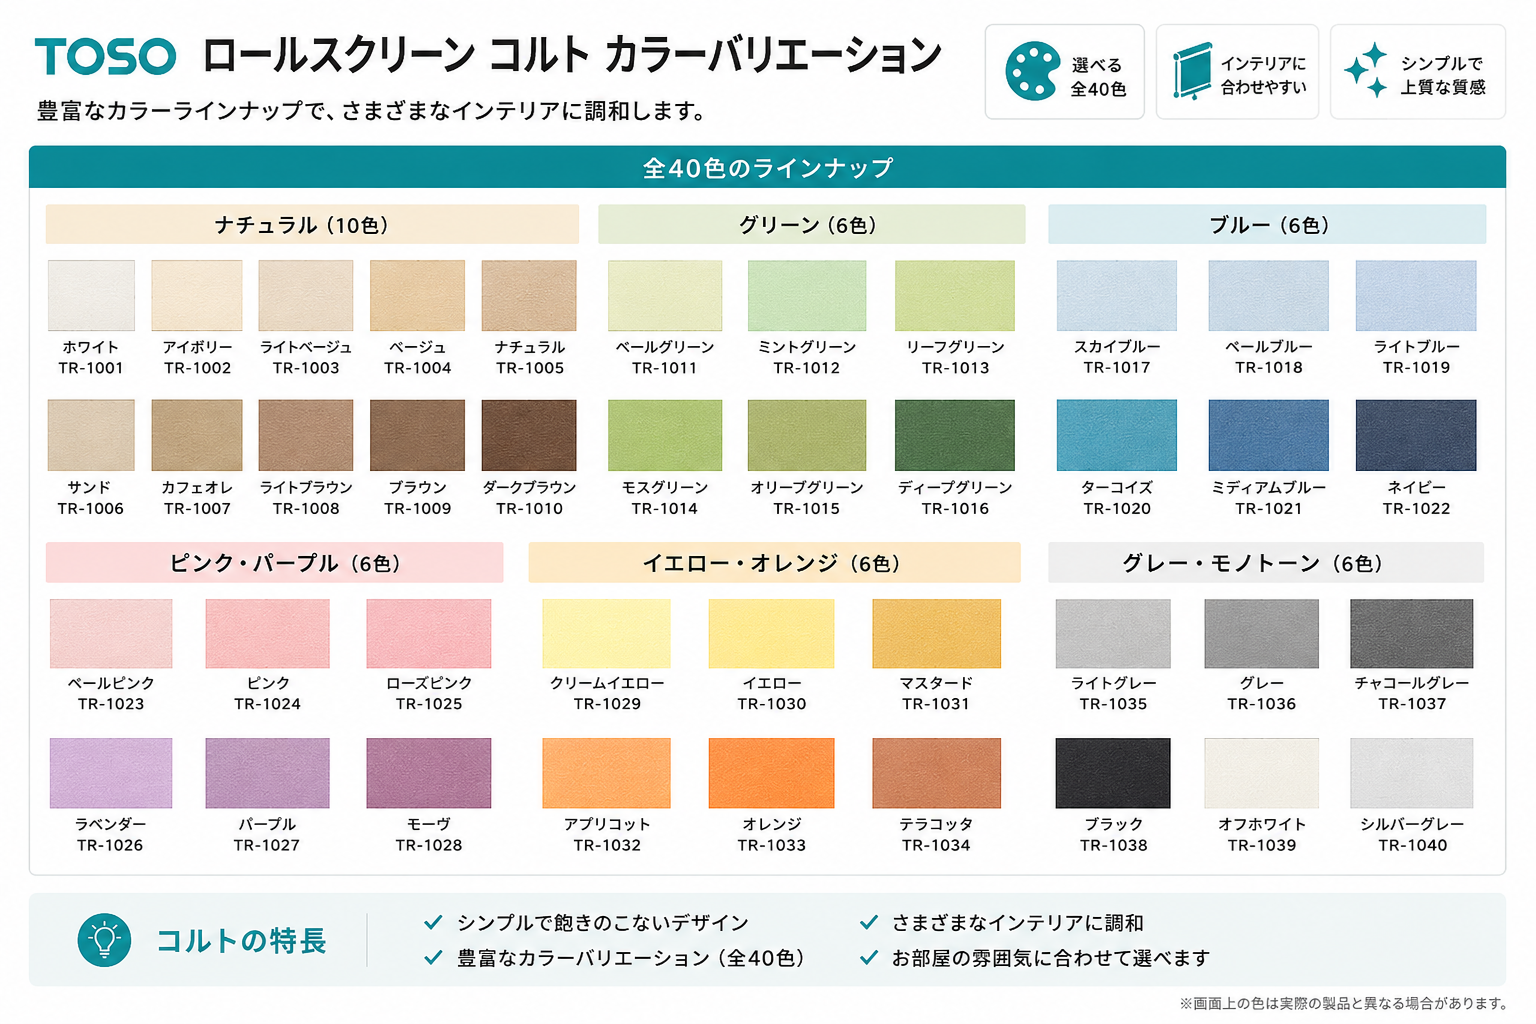The height and width of the screenshot is (1024, 1536).
Task: Click the 全40色のラインナップ banner
Action: tap(767, 167)
